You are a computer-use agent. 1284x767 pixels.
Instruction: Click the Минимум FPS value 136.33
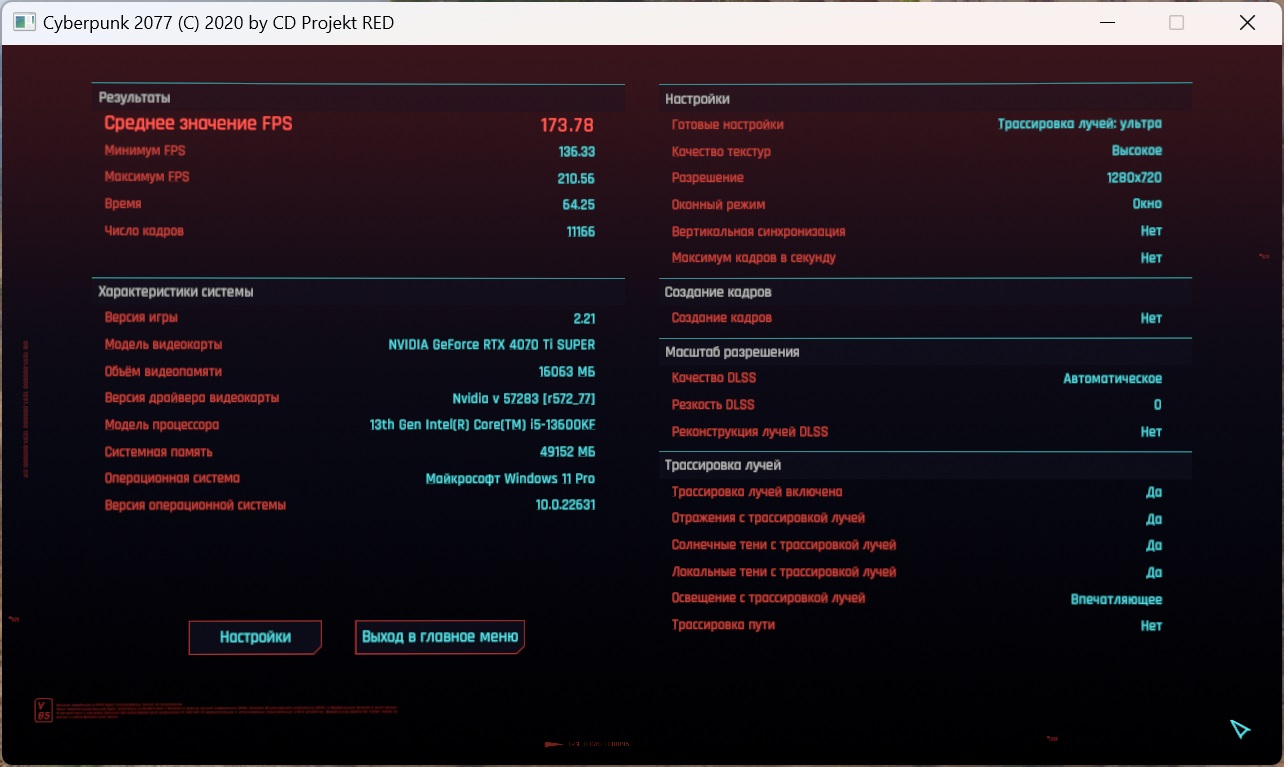(x=576, y=152)
